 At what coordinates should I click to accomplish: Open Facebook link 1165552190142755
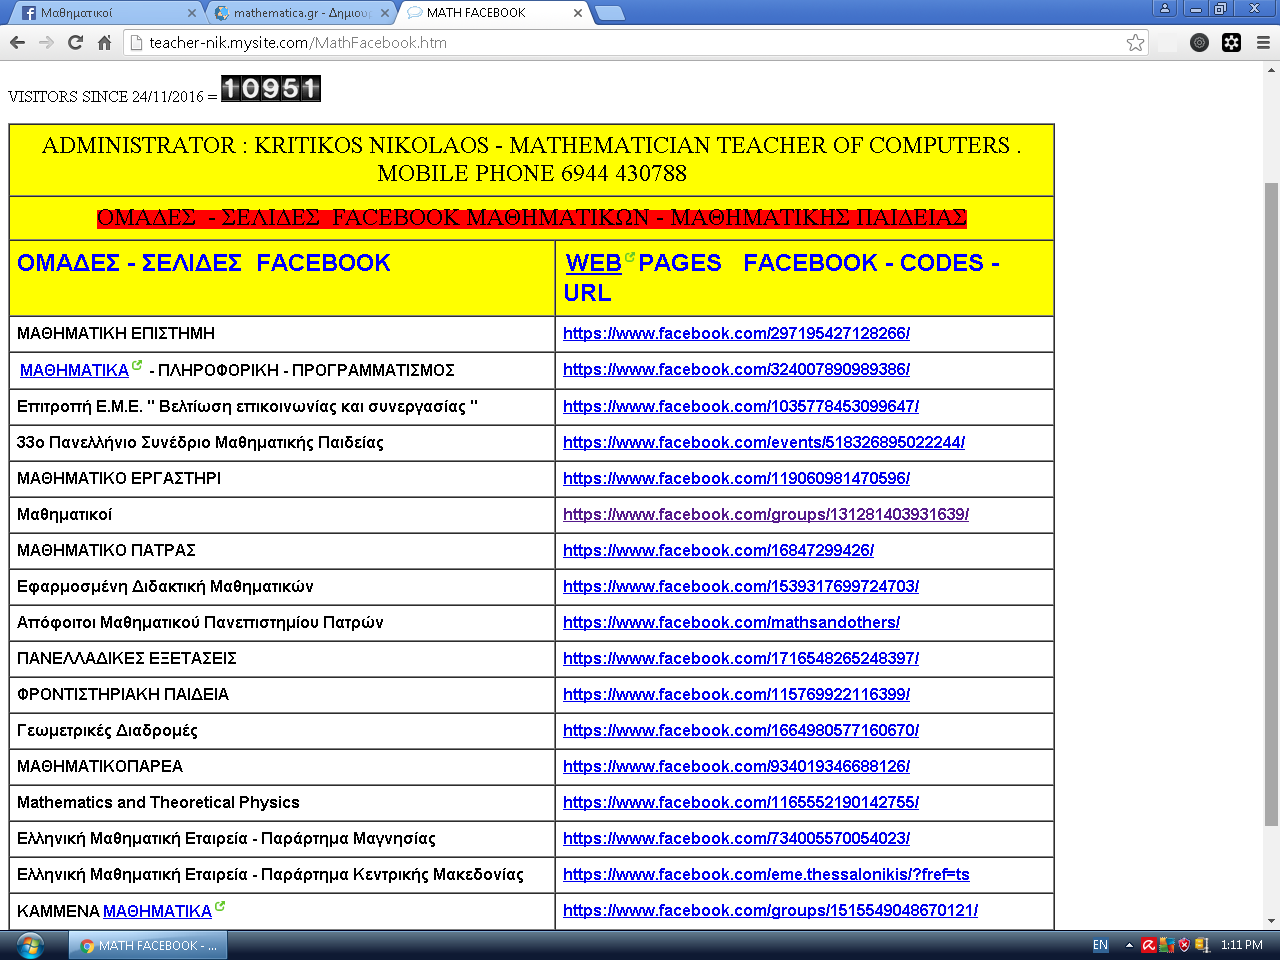(741, 802)
